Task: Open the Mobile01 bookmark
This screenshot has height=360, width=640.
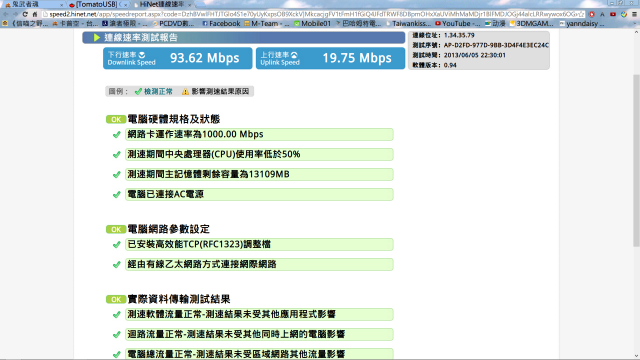Action: 313,24
